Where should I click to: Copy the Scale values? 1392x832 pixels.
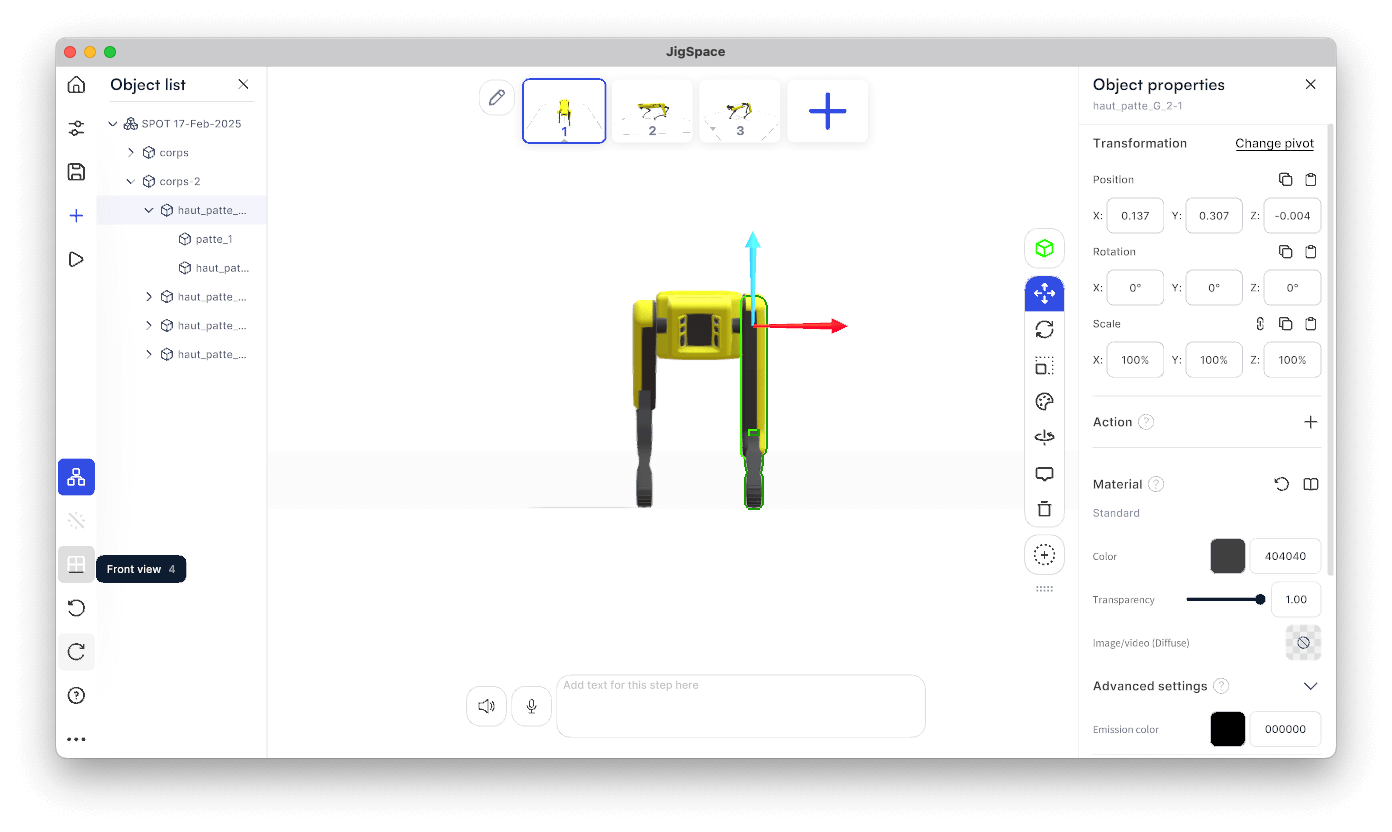[x=1285, y=324]
